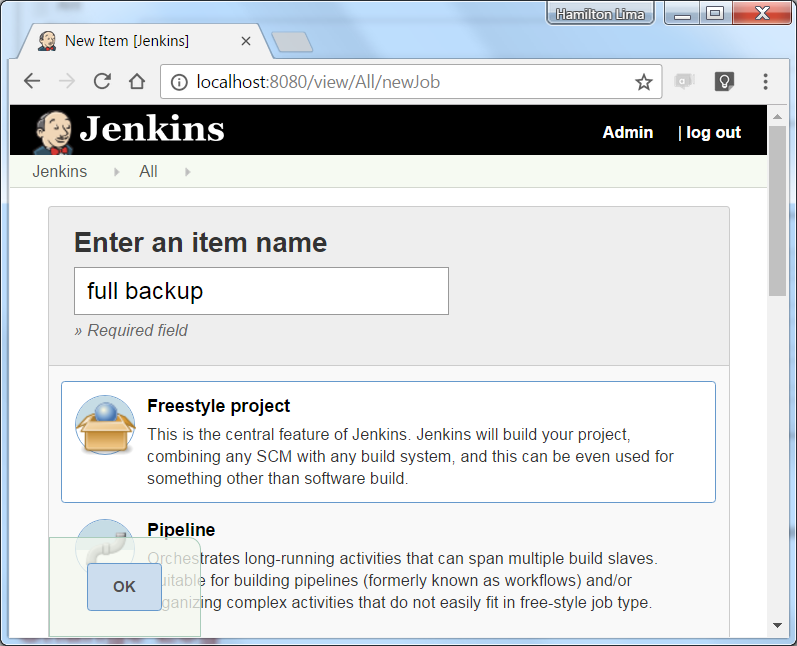
Task: Open a new browser tab
Action: pyautogui.click(x=292, y=42)
